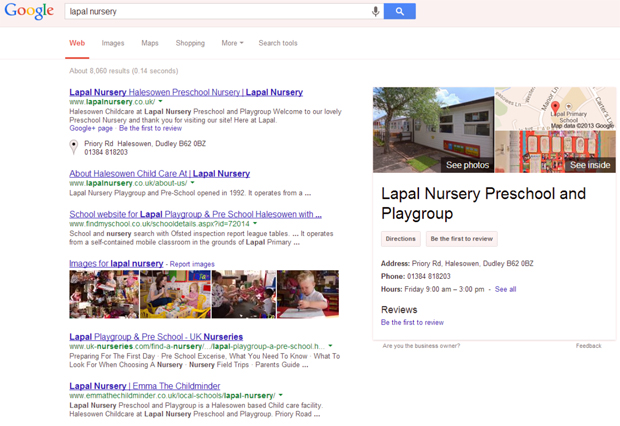This screenshot has width=620, height=426.
Task: Click Lapal Nursery Preschool and Playgroup heading
Action: [483, 203]
